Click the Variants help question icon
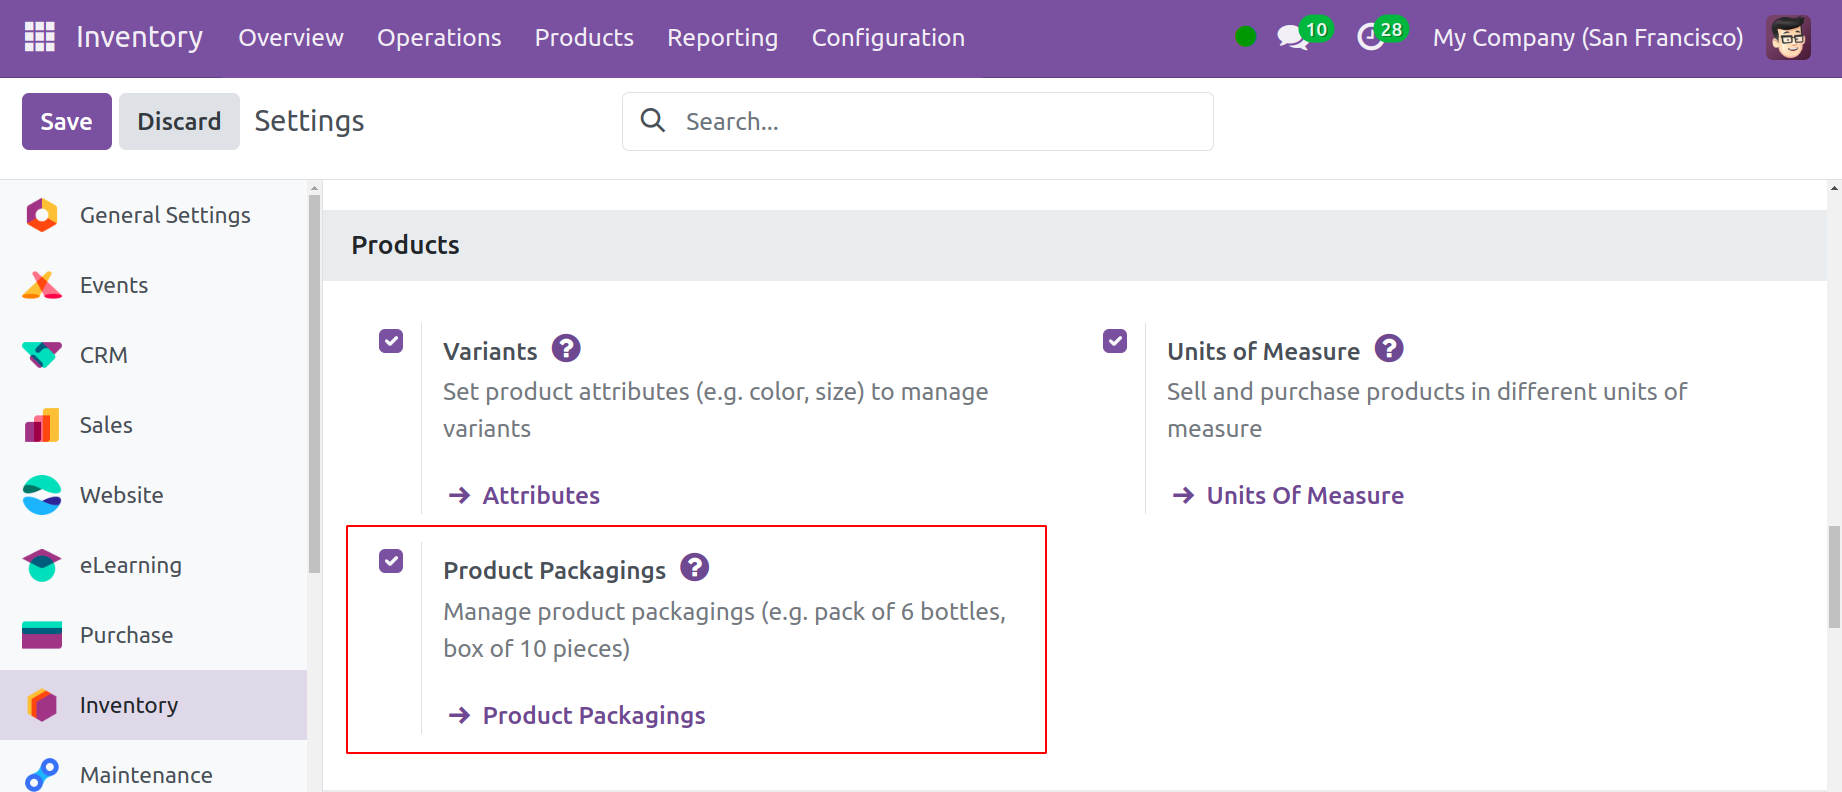 click(566, 349)
